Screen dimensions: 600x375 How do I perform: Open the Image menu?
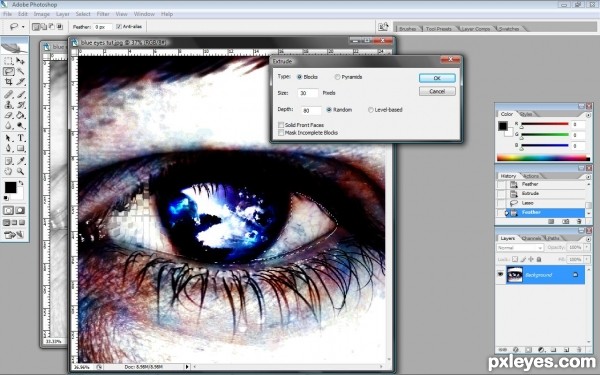pos(42,14)
